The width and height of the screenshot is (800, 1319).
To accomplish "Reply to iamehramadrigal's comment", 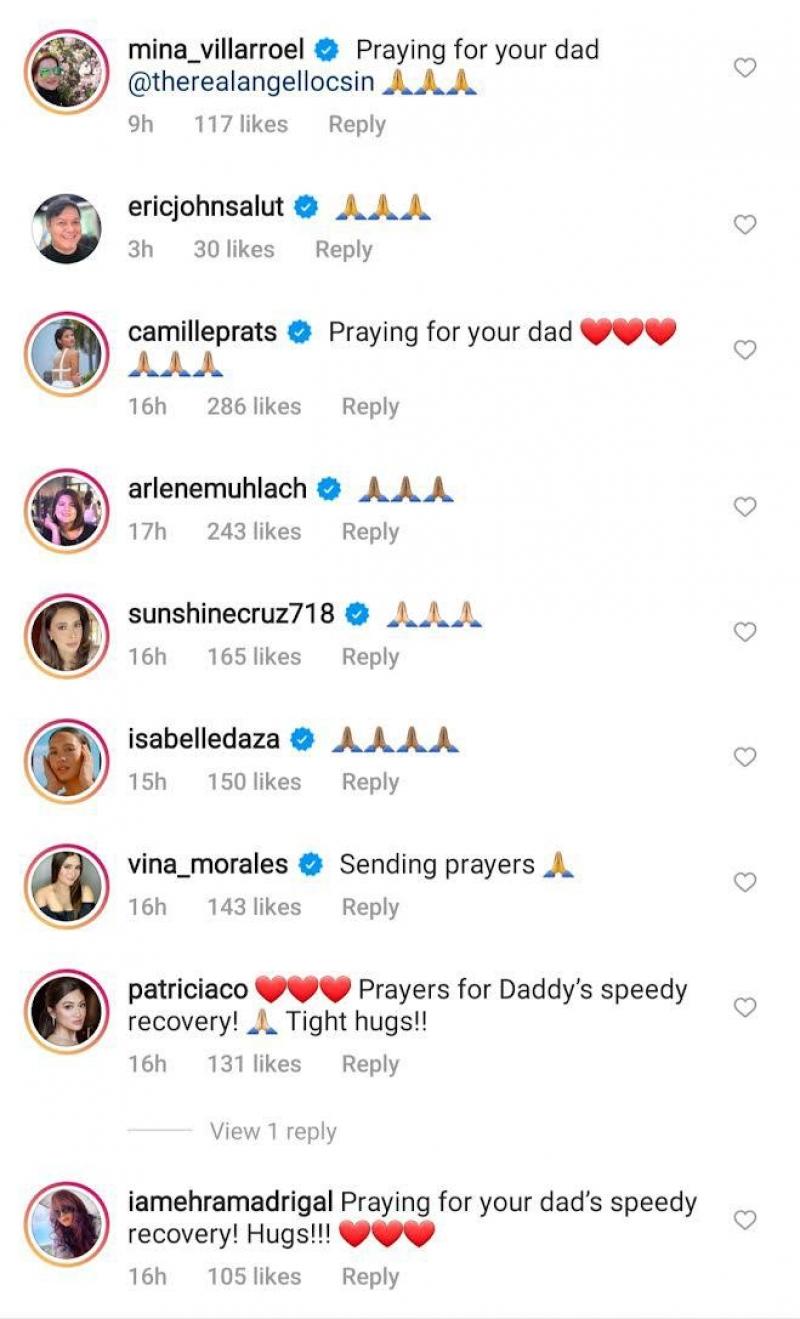I will pos(370,1277).
